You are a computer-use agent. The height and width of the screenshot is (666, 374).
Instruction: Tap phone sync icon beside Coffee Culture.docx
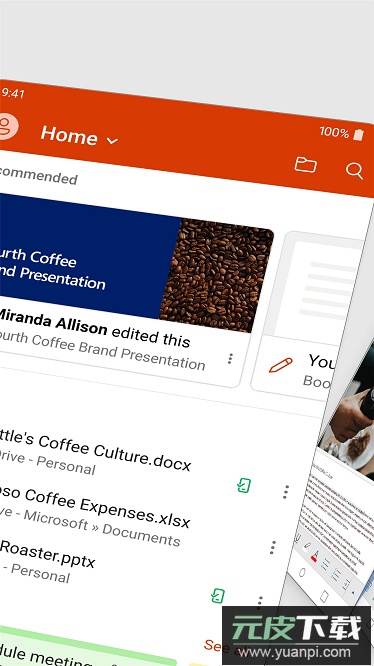(x=244, y=485)
